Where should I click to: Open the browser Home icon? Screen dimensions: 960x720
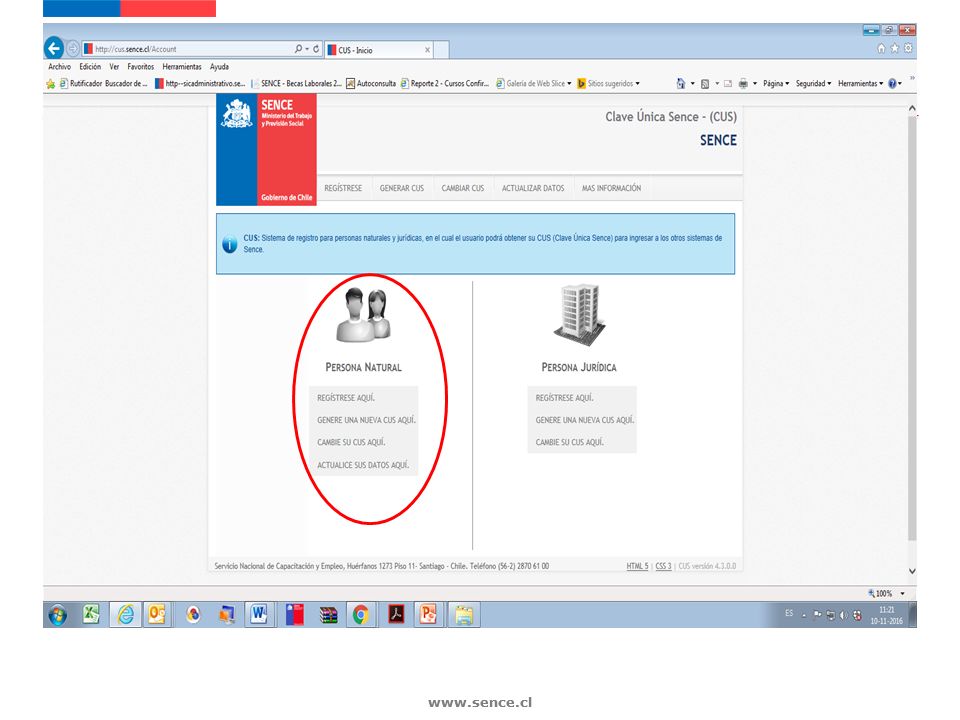[881, 48]
